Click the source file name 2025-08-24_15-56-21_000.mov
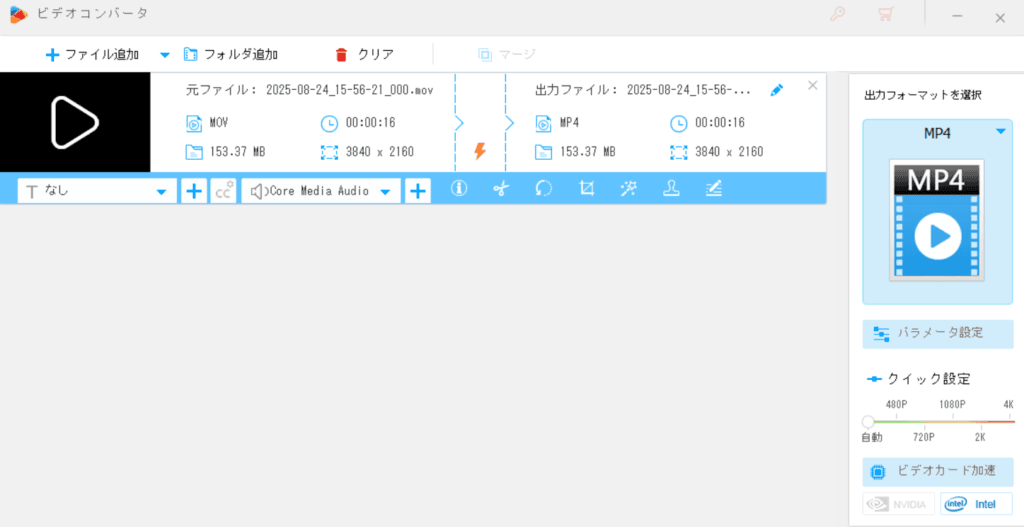The image size is (1024, 527). (350, 90)
